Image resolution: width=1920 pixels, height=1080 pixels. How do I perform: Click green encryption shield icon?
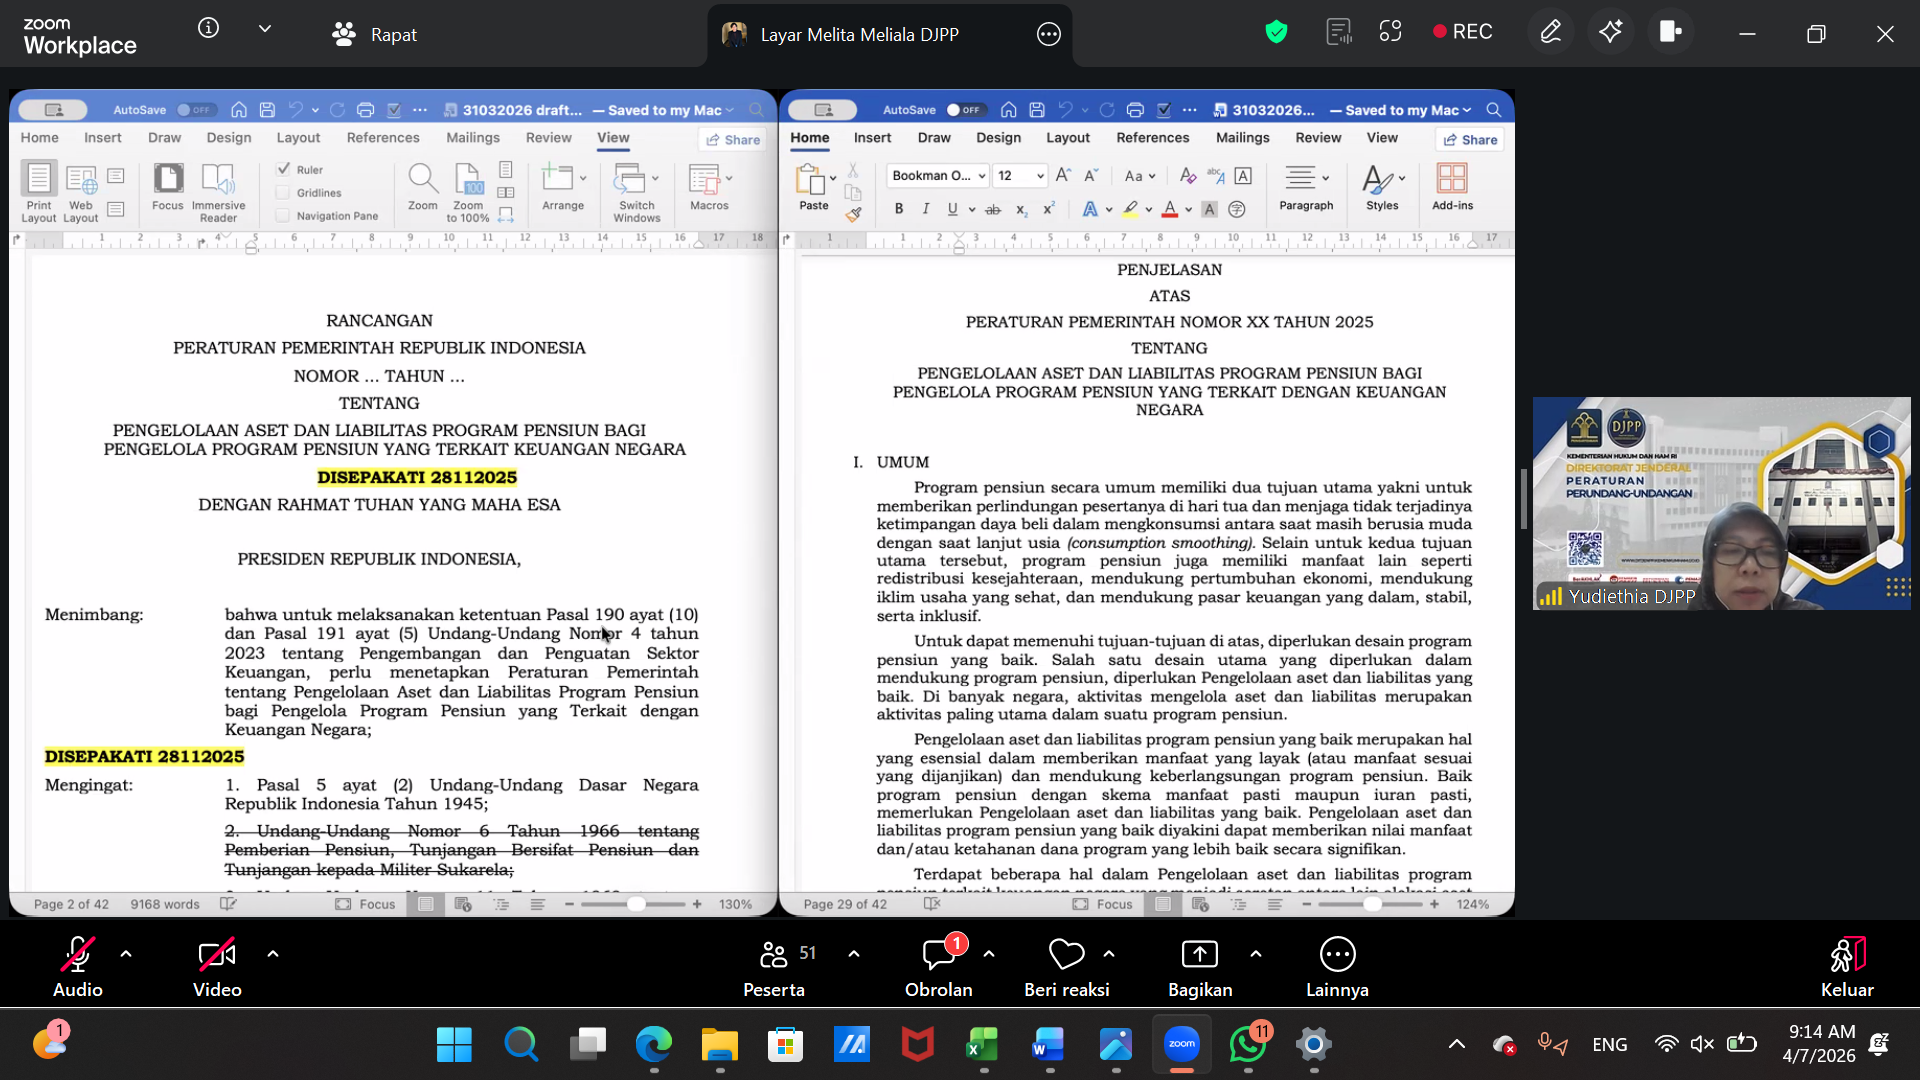pyautogui.click(x=1276, y=32)
